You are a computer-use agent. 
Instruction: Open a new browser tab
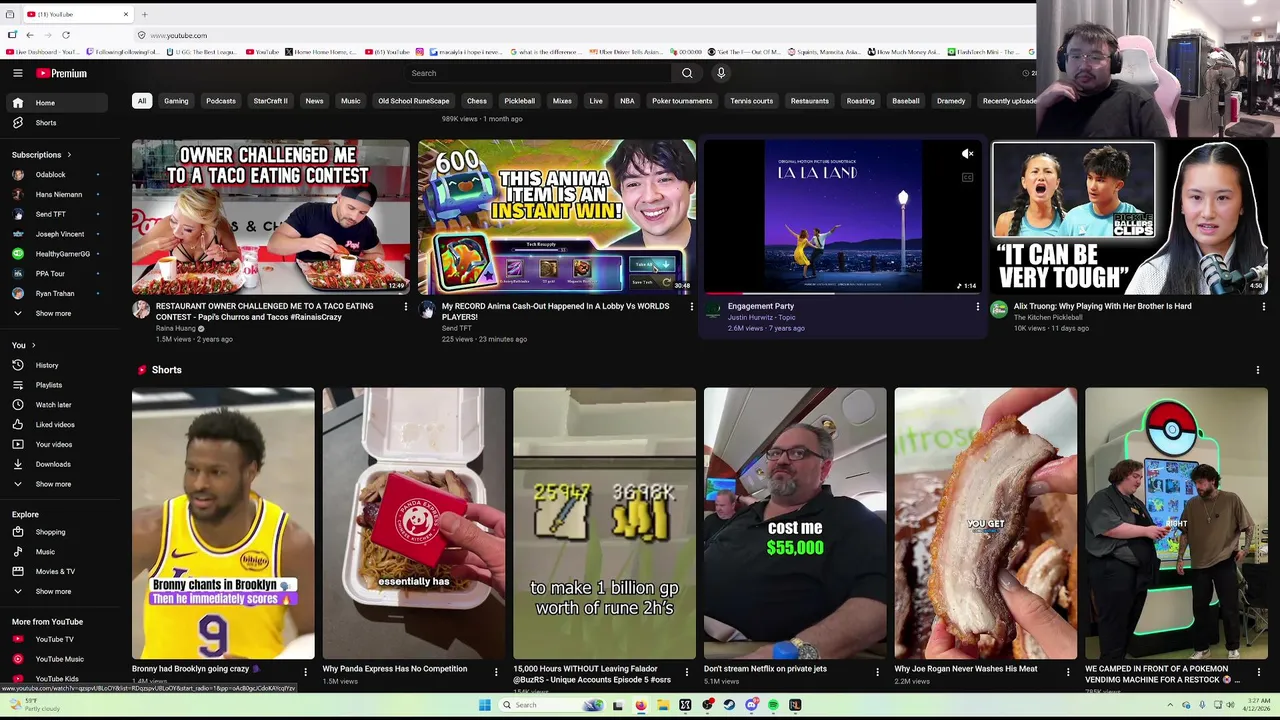click(144, 14)
